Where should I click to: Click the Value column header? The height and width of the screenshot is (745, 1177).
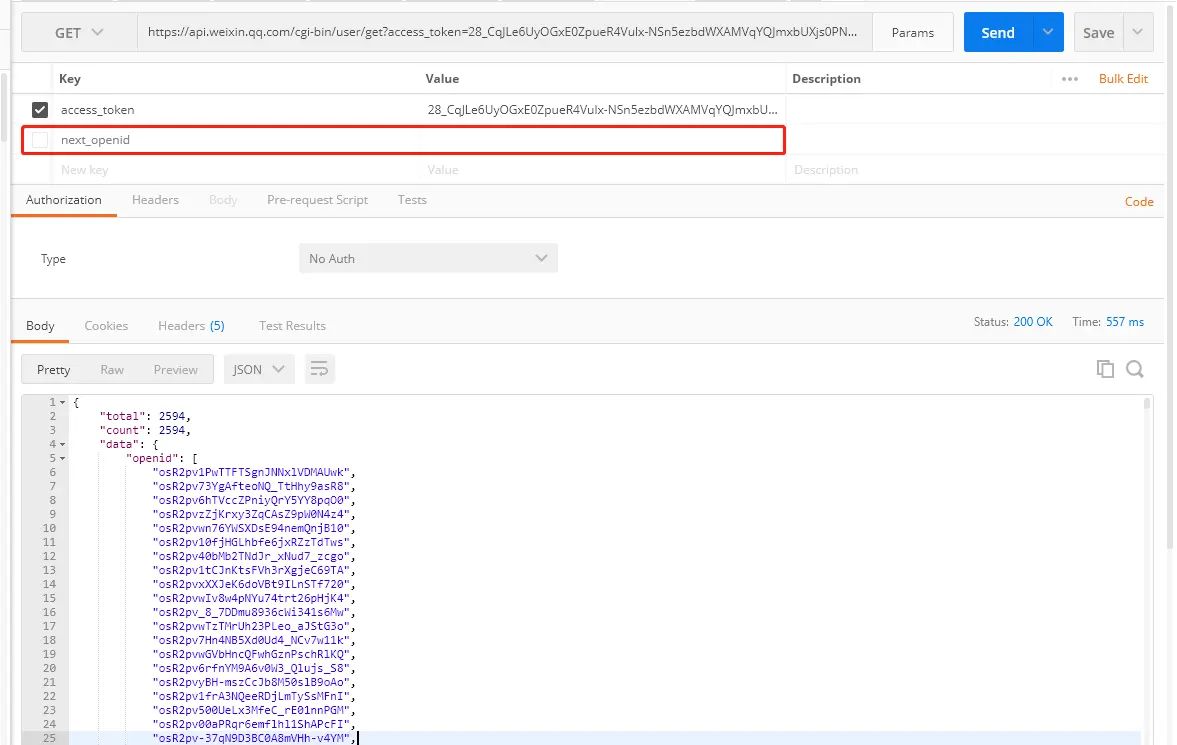tap(442, 79)
